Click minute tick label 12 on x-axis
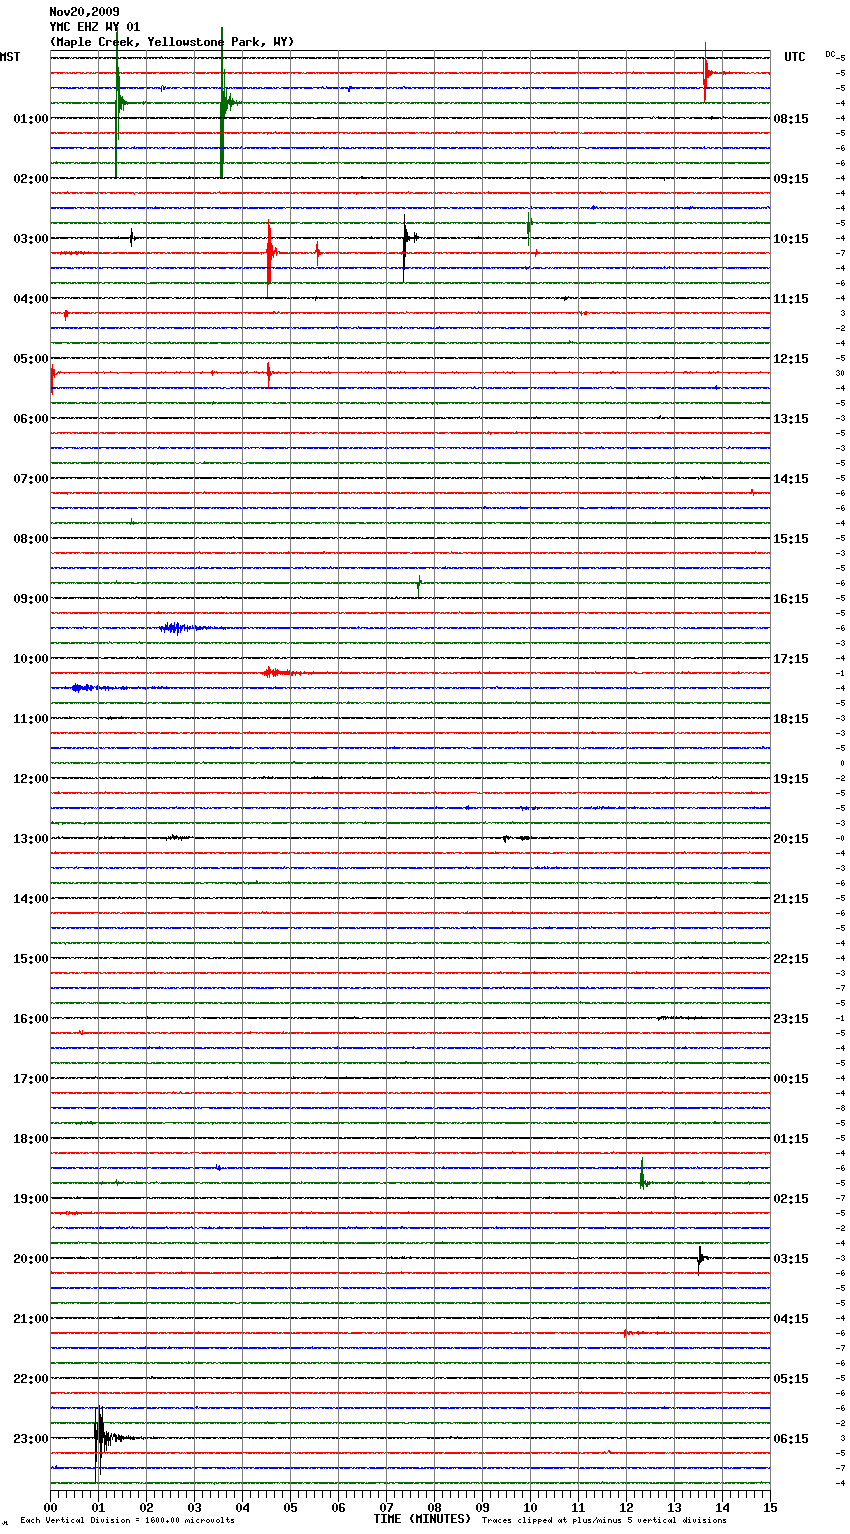Screen dimensions: 850x1534 626,1507
